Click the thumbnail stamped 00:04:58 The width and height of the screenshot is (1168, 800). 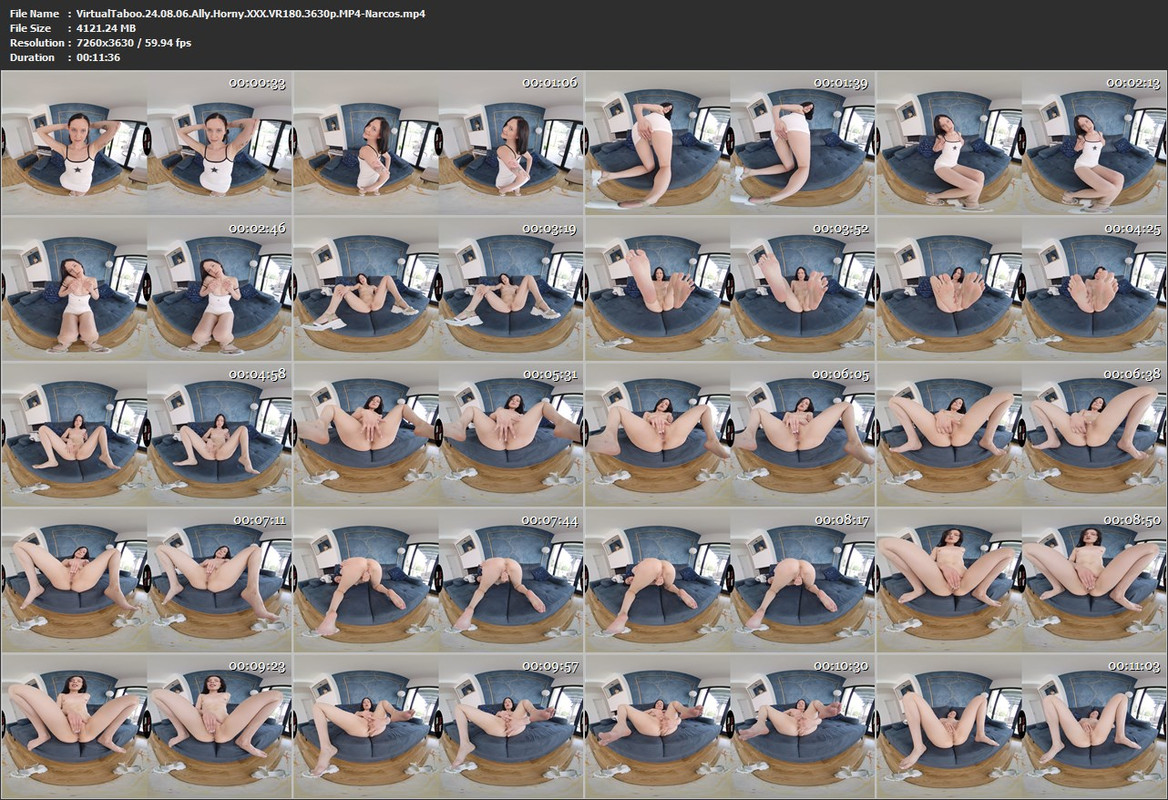pyautogui.click(x=147, y=435)
